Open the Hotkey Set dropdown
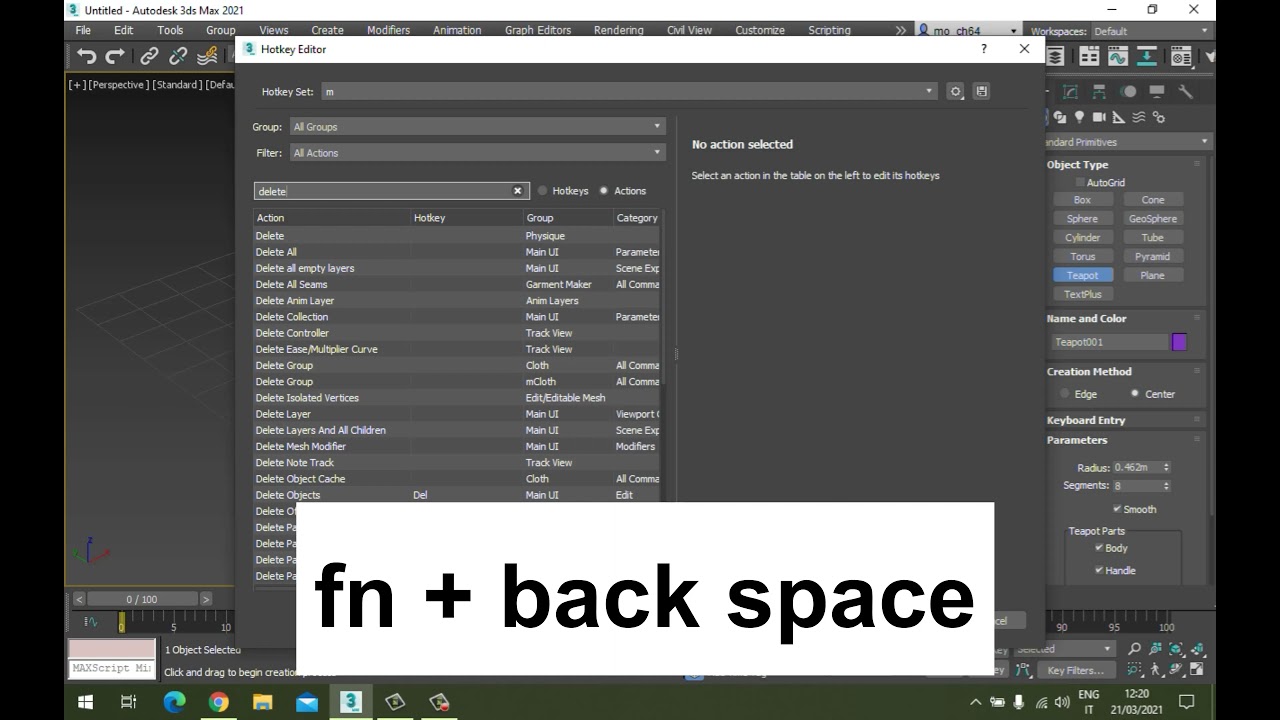 (x=629, y=91)
